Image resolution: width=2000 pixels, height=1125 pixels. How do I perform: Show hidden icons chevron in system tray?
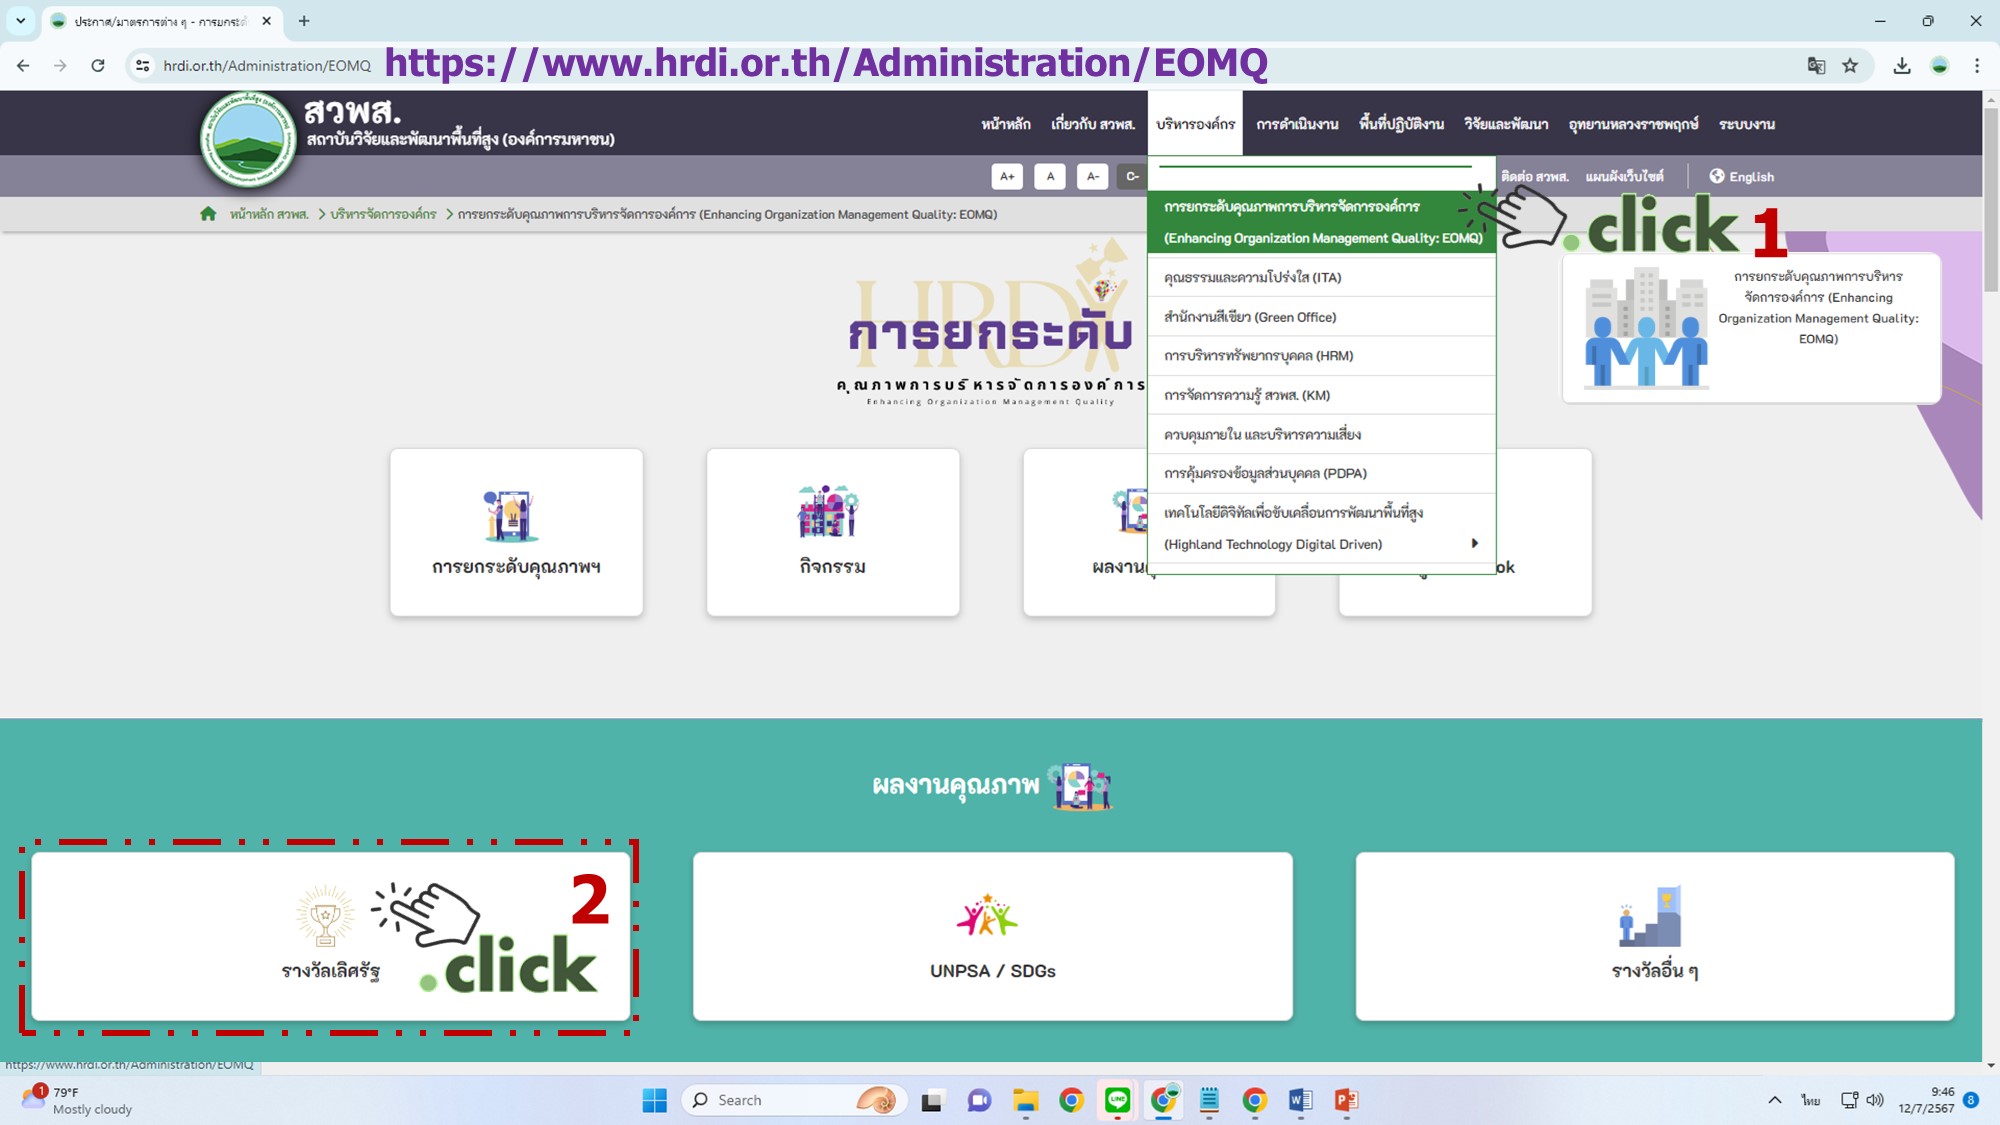(x=1775, y=1100)
